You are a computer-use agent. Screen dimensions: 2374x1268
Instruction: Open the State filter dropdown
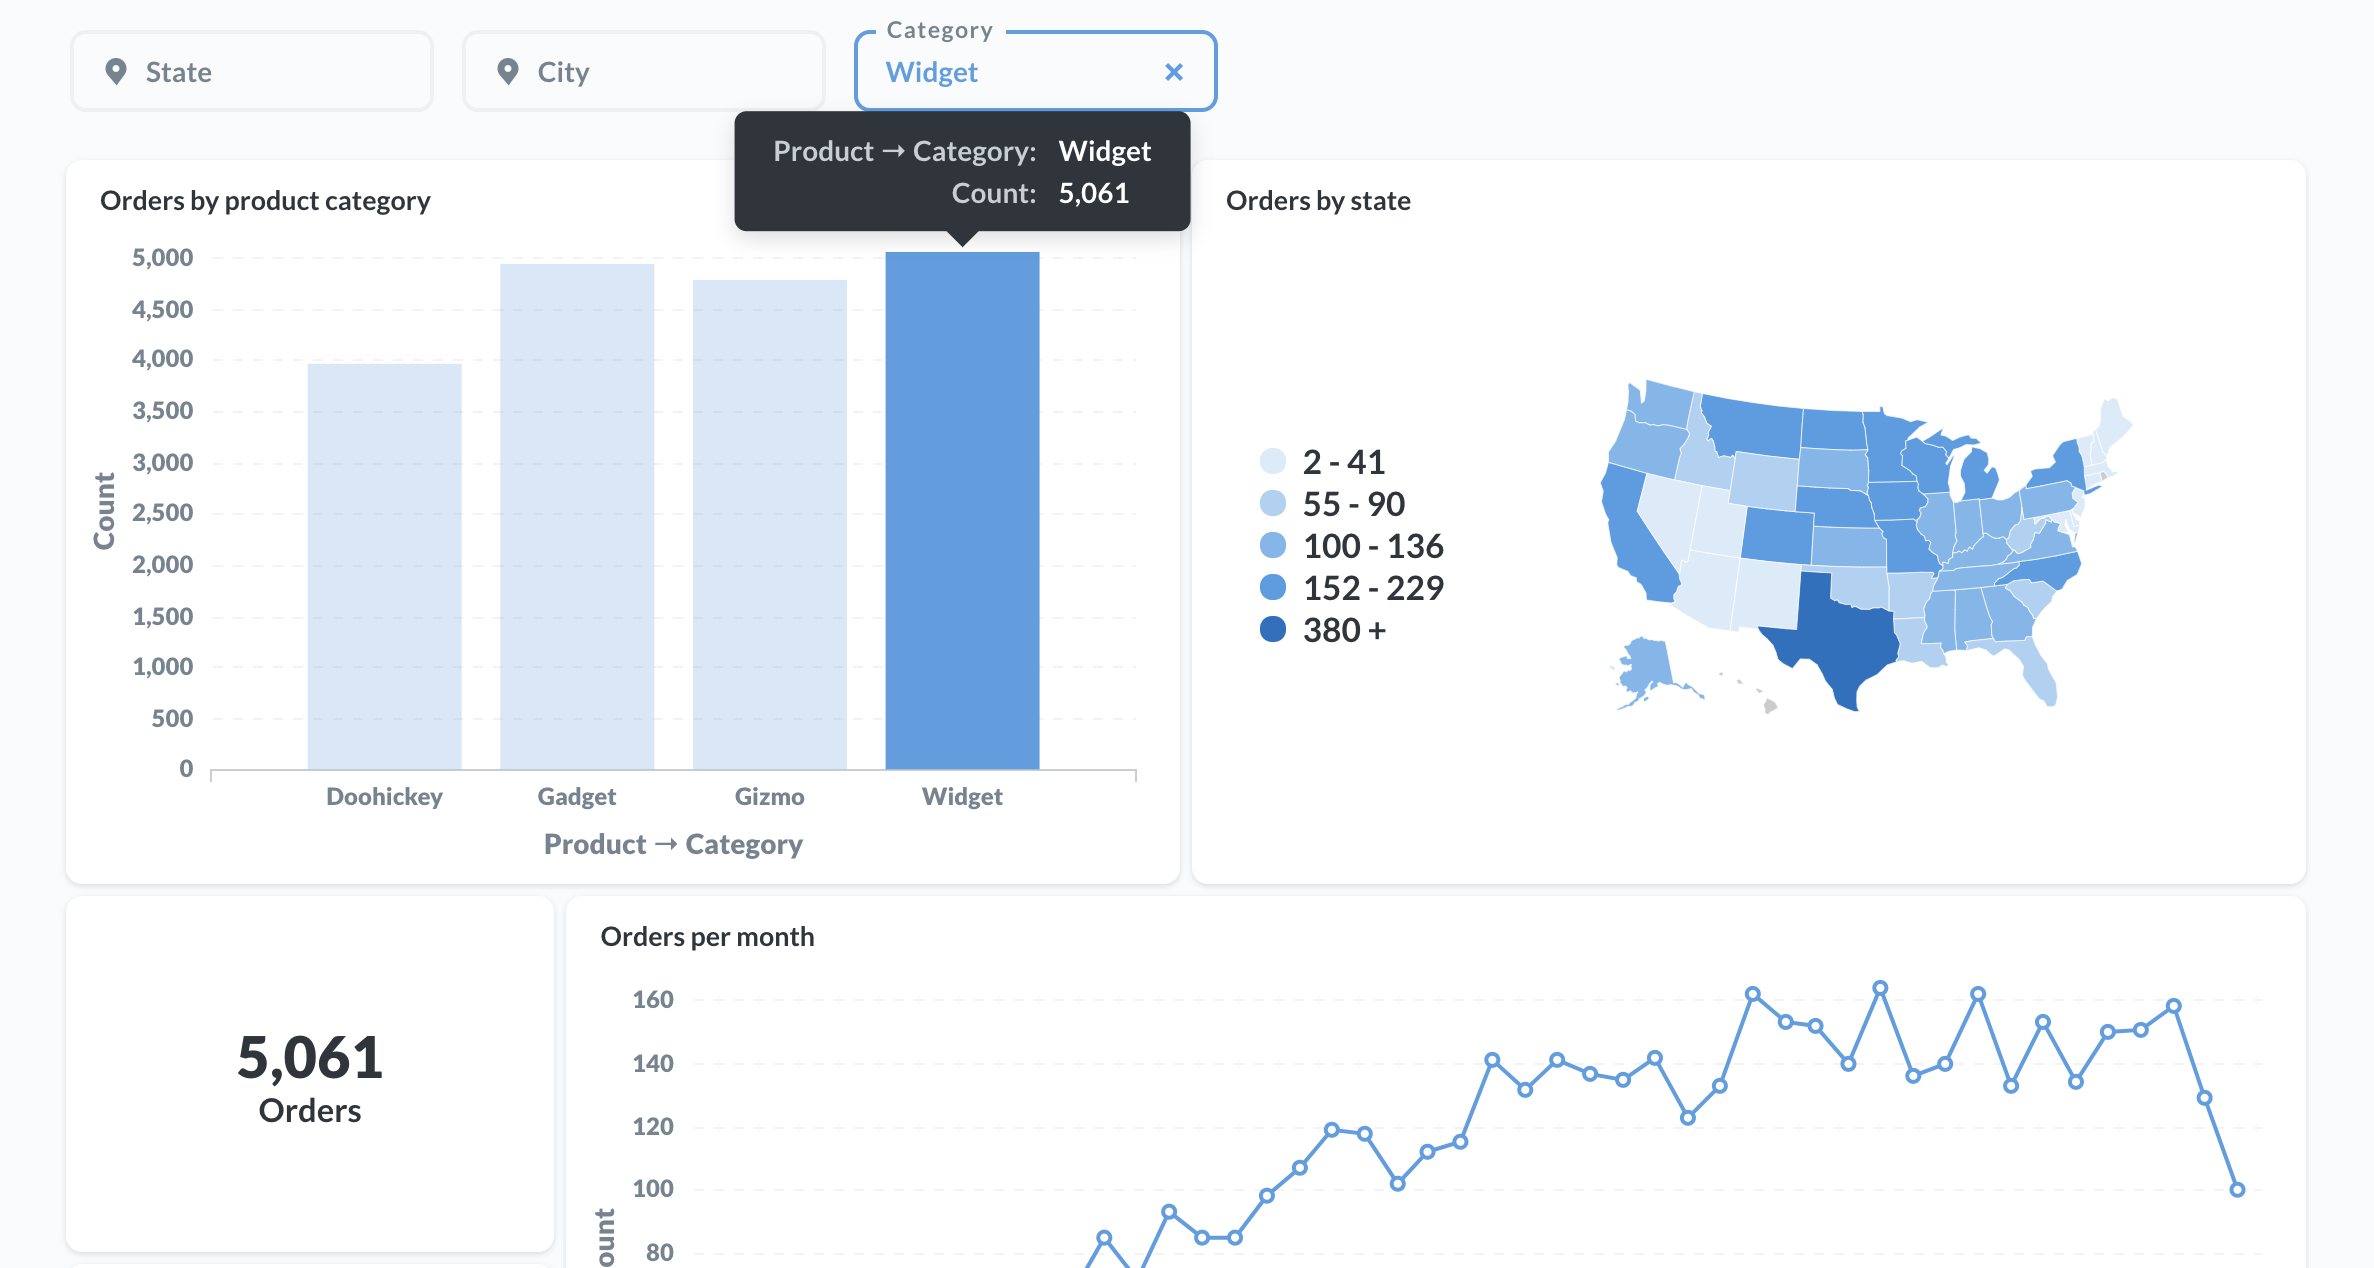pos(252,72)
